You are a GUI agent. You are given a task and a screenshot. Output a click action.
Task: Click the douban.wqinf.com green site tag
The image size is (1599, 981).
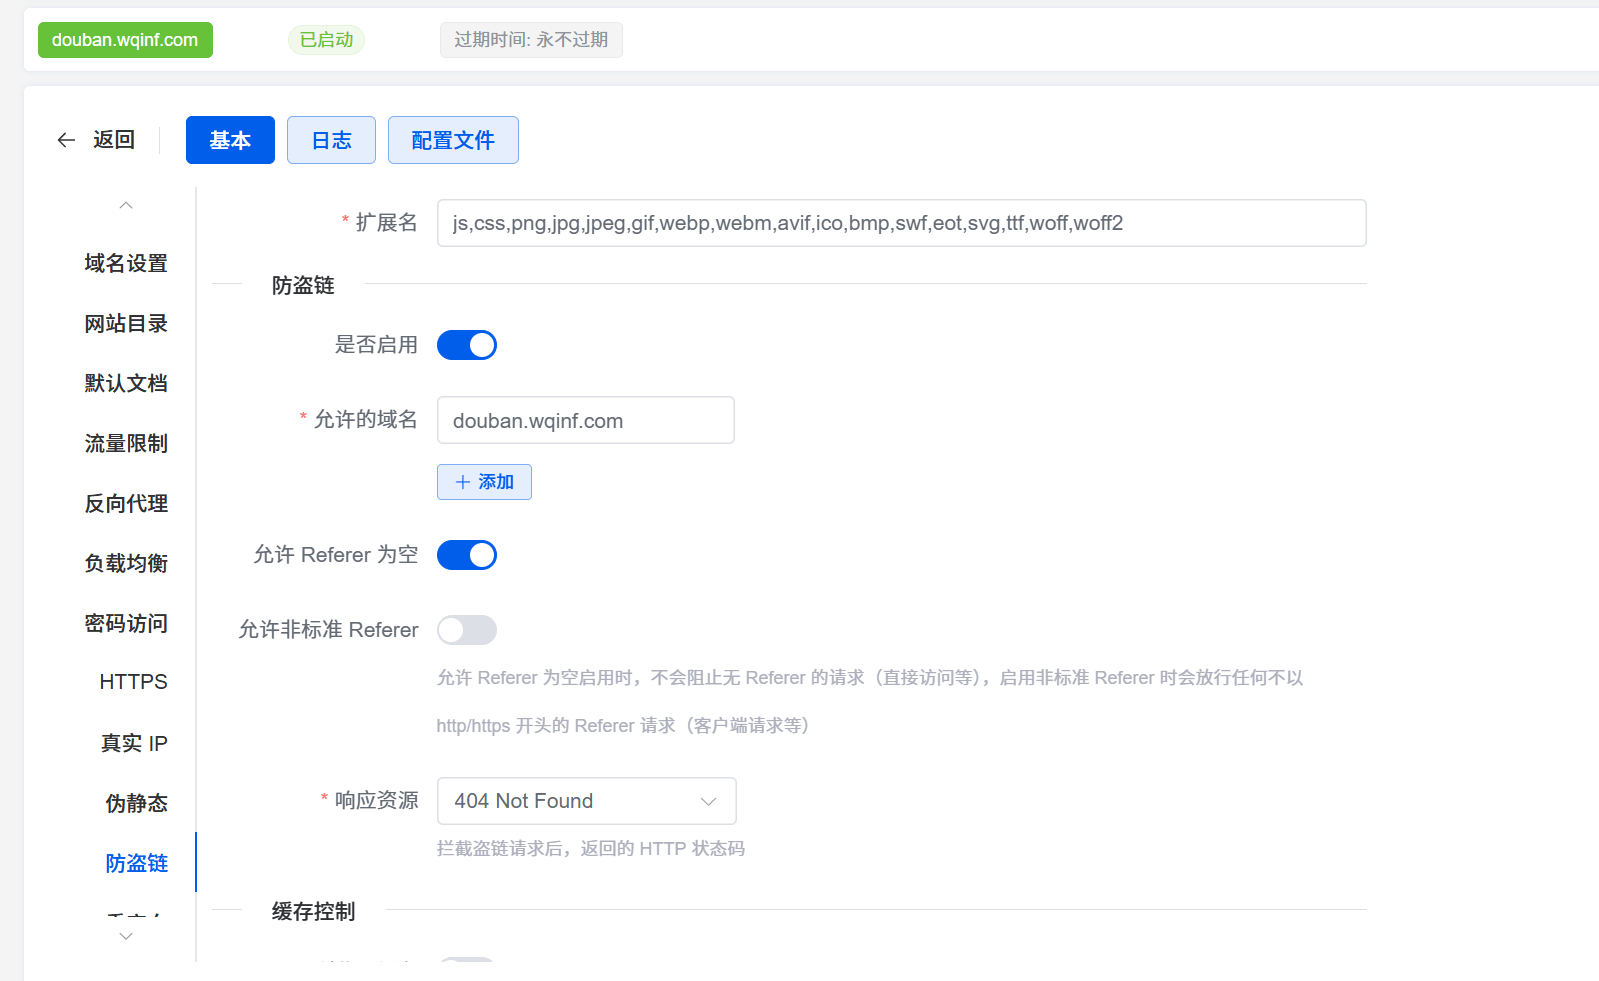tap(125, 40)
